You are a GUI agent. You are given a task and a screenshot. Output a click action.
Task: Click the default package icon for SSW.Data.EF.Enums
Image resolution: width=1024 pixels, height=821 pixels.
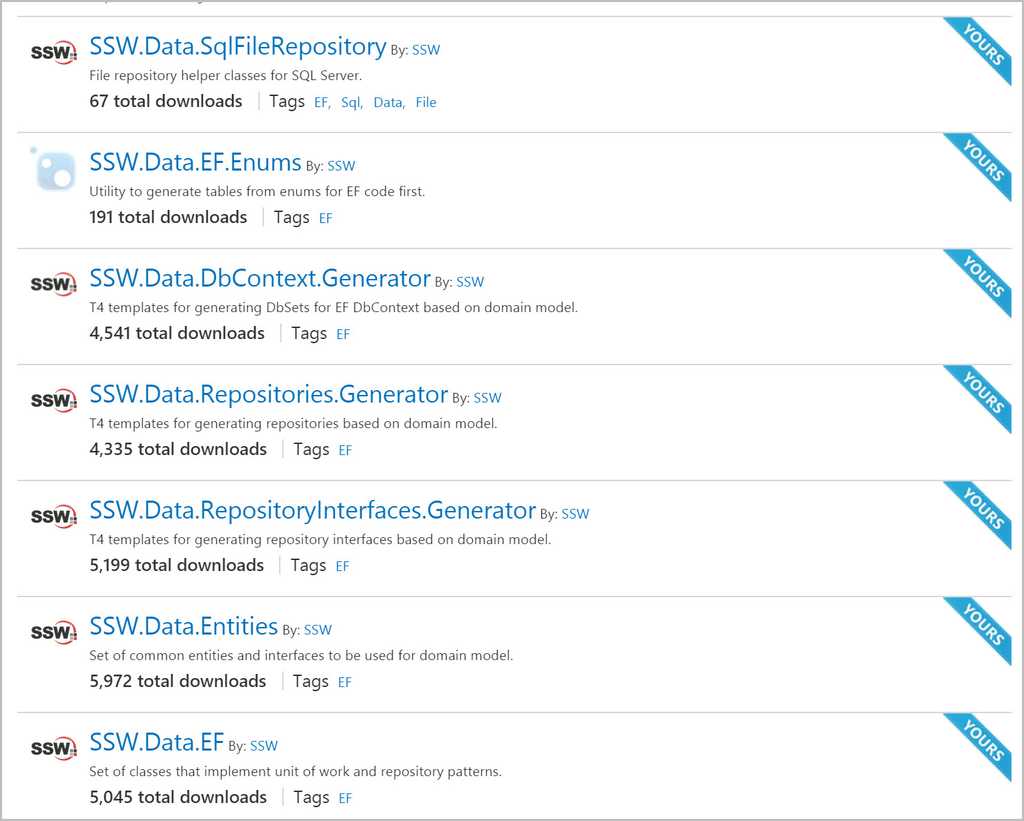coord(54,170)
